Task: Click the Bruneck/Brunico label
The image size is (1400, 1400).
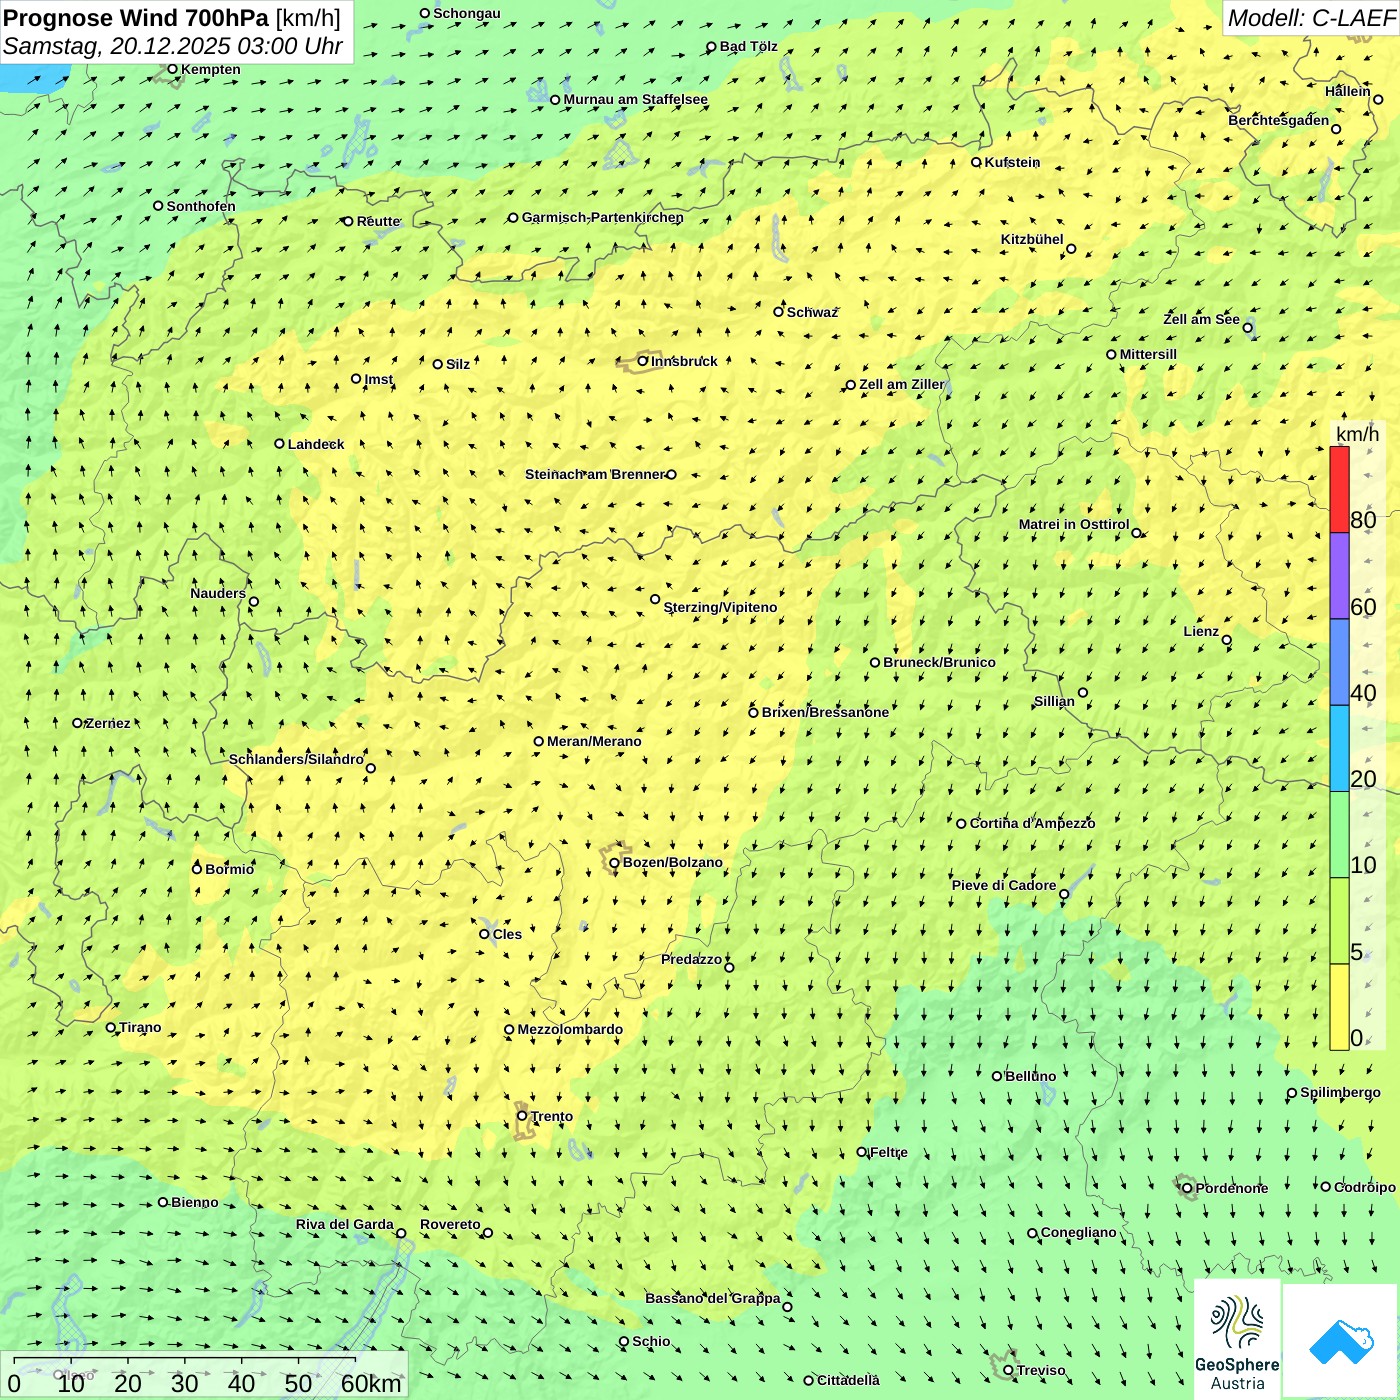Action: tap(939, 662)
